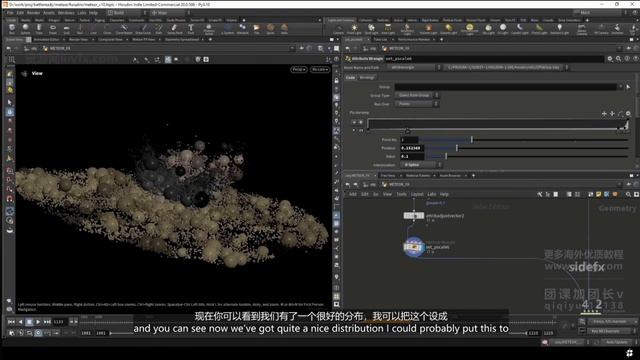
Task: Click the ramp add point plus icon
Action: [x=604, y=113]
